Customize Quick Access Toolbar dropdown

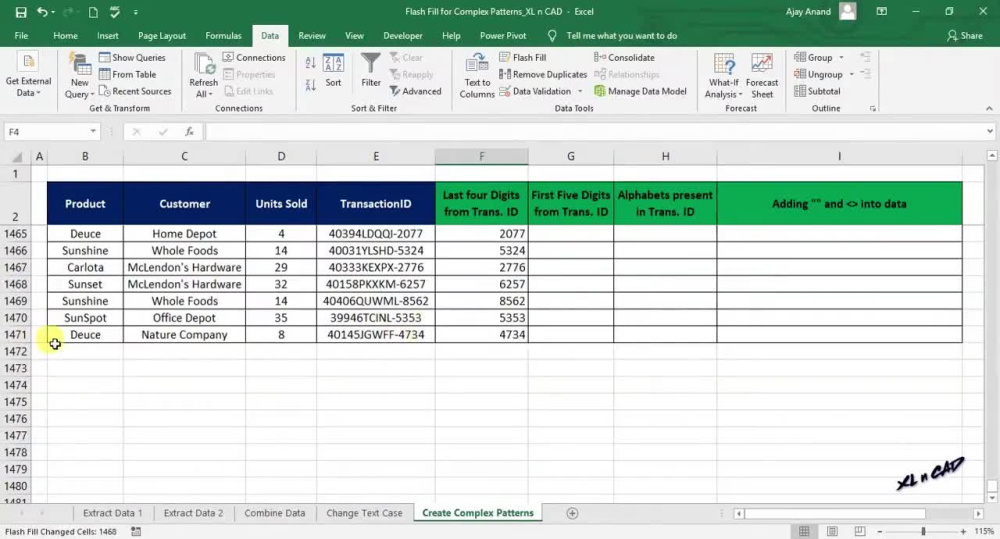[x=136, y=12]
